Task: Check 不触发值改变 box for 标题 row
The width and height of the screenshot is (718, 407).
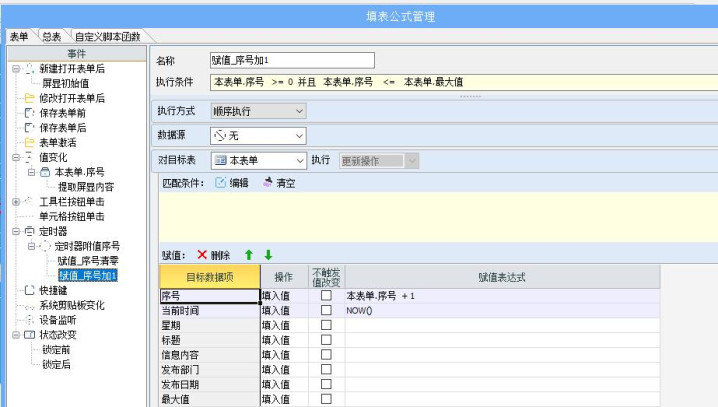Action: pyautogui.click(x=326, y=340)
